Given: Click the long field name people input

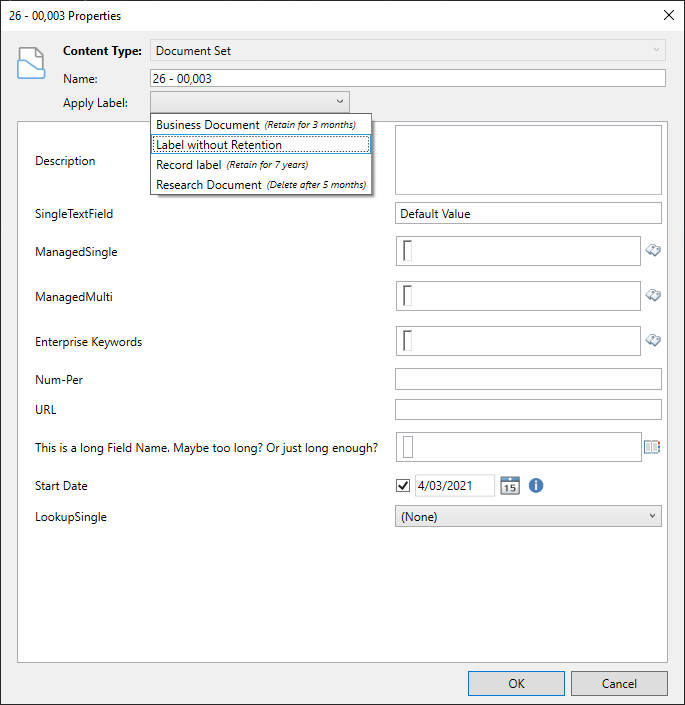Looking at the screenshot, I should click(518, 447).
